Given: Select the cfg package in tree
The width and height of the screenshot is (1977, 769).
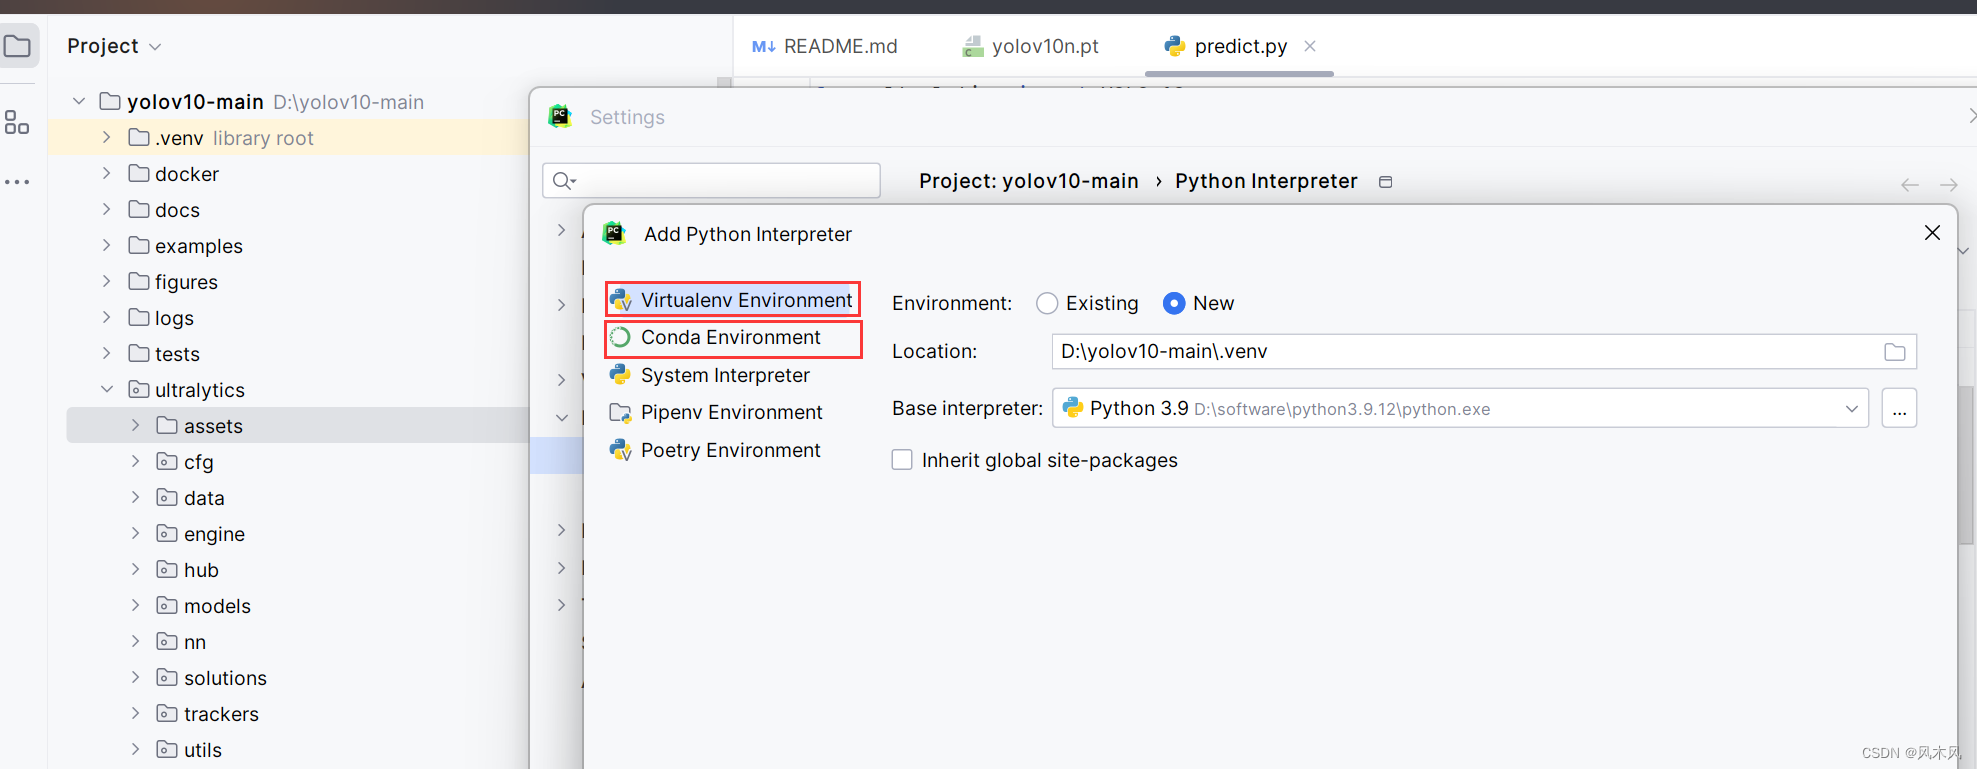Looking at the screenshot, I should point(198,462).
